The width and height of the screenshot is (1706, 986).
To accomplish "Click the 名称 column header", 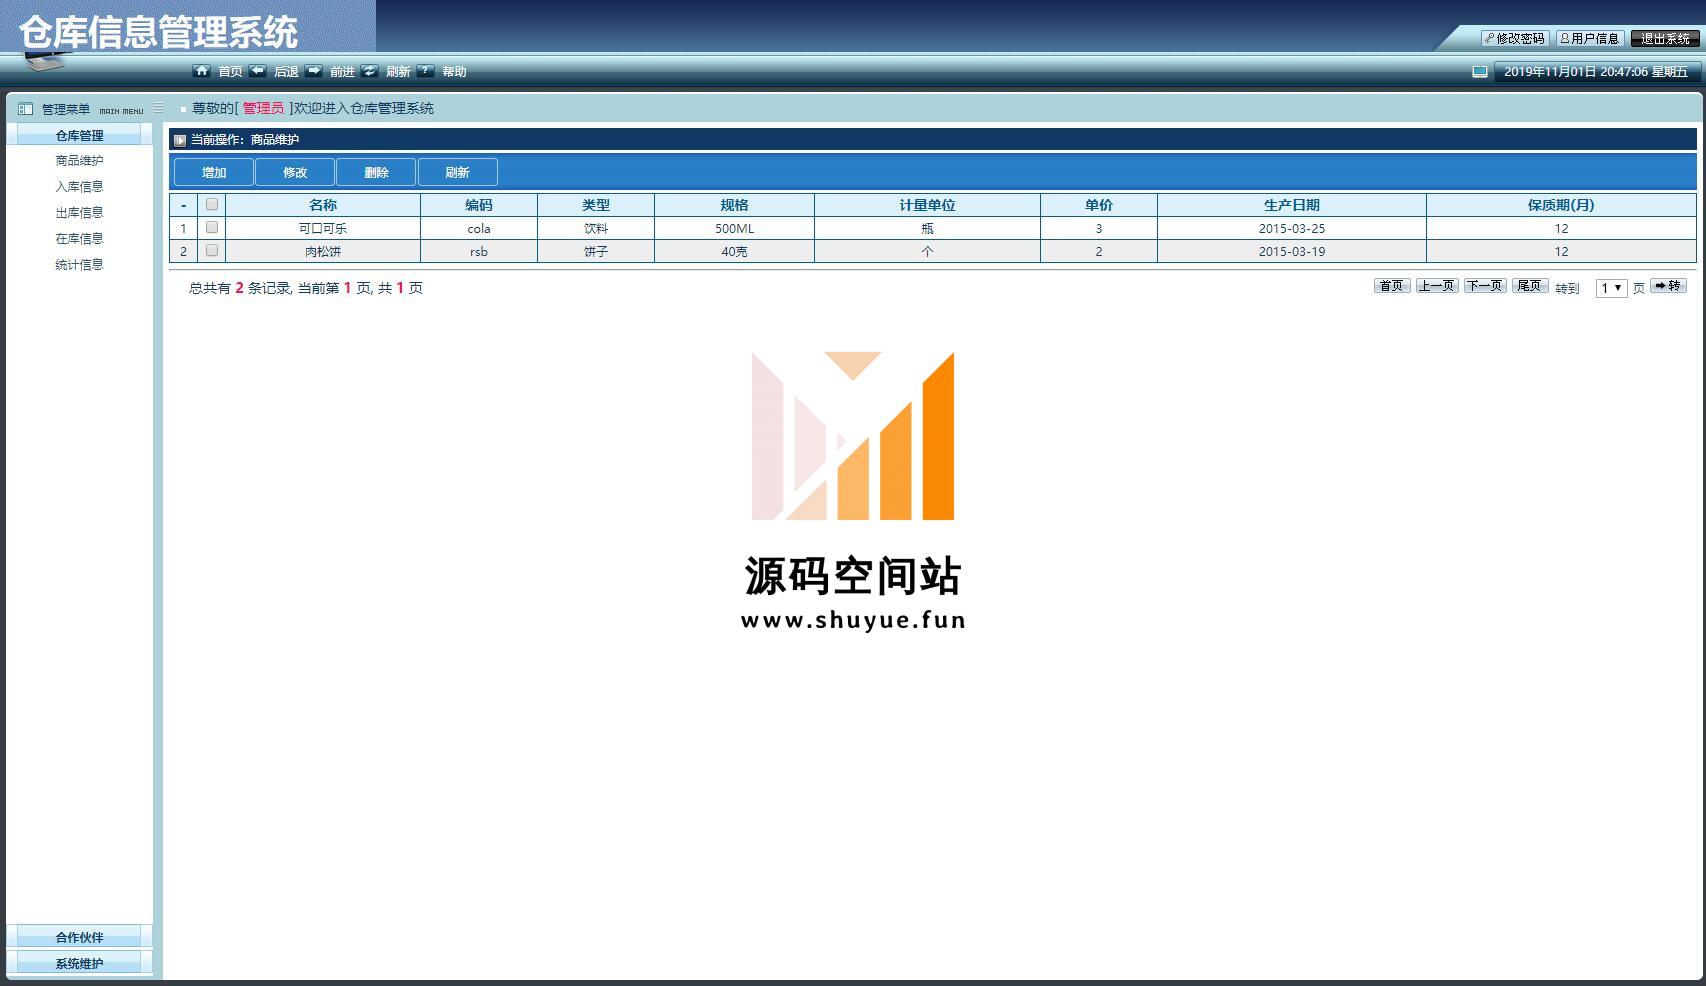I will (x=323, y=205).
